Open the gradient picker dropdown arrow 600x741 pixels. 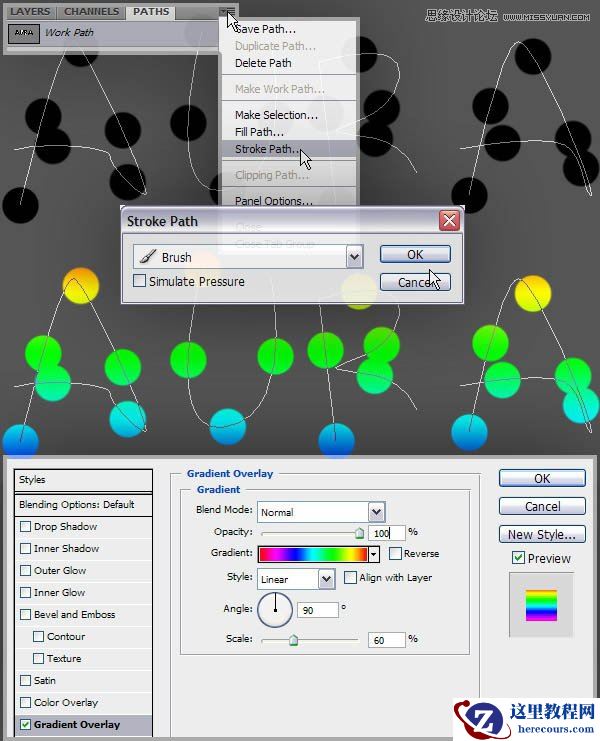[x=374, y=554]
